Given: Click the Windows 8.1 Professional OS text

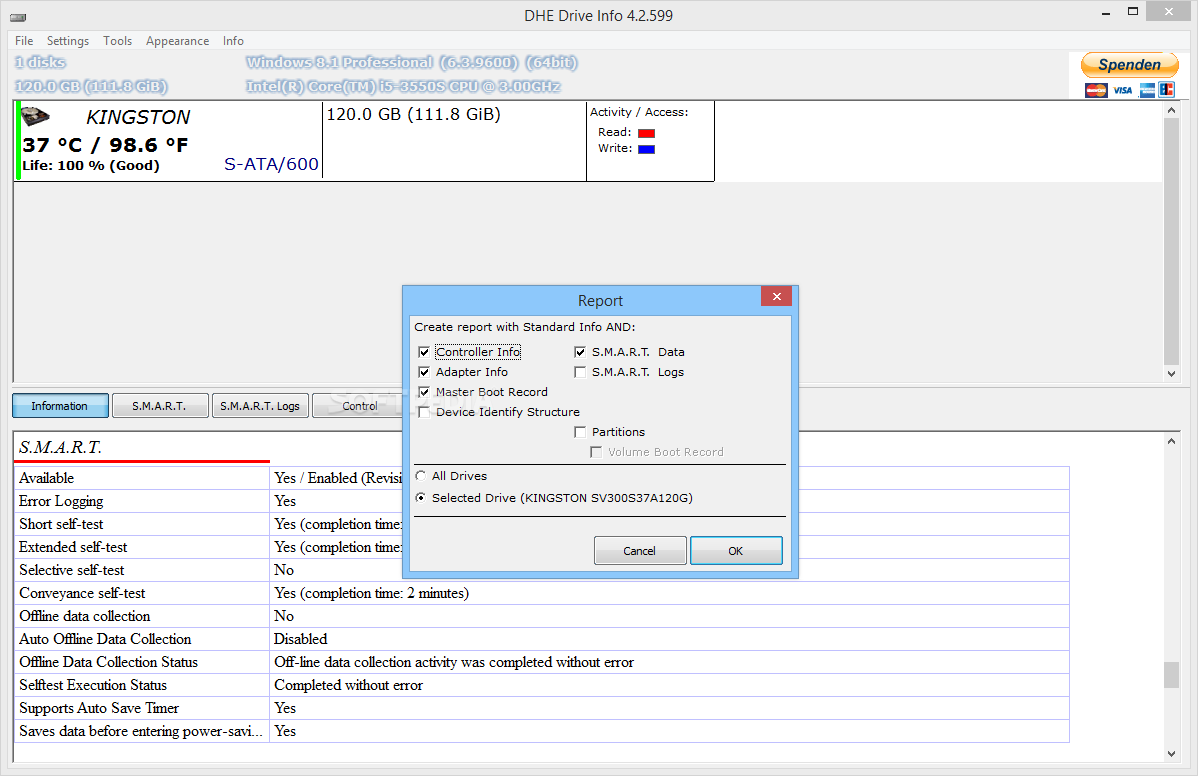Looking at the screenshot, I should click(412, 63).
